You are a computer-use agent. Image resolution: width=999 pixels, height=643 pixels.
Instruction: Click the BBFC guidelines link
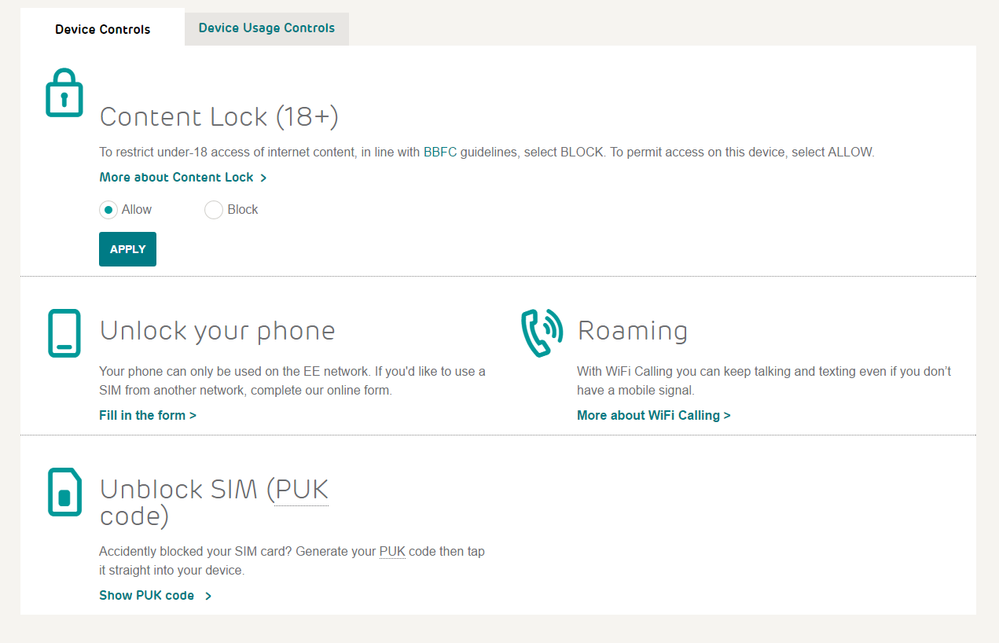point(439,152)
